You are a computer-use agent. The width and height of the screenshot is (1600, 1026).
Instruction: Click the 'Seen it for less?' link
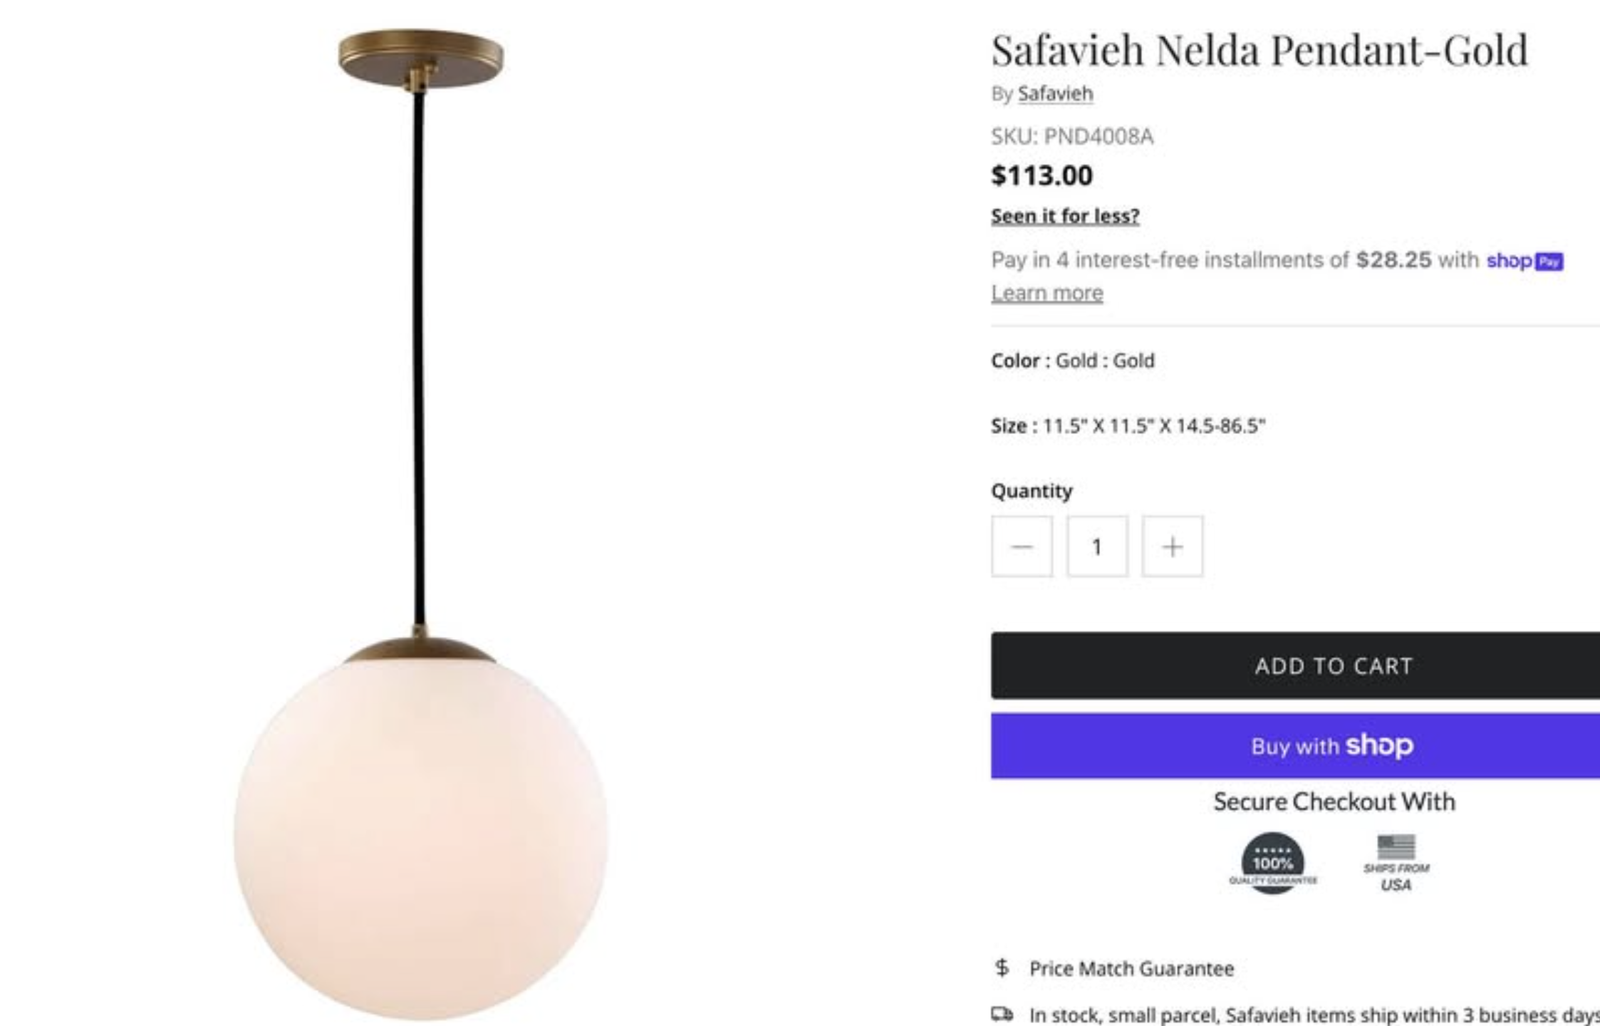(x=1065, y=216)
